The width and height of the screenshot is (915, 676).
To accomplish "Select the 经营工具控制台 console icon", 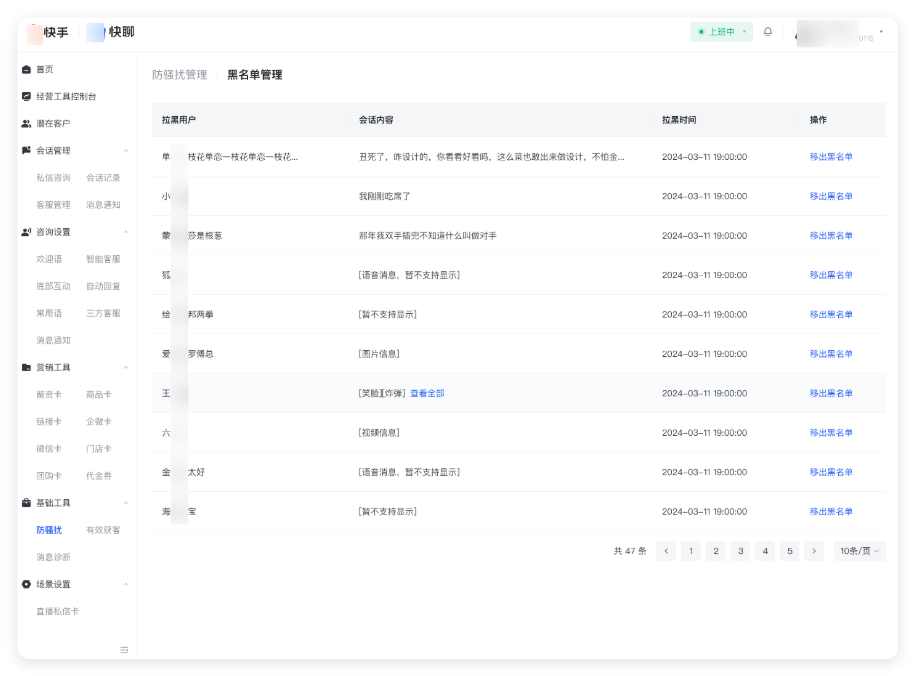I will (24, 96).
